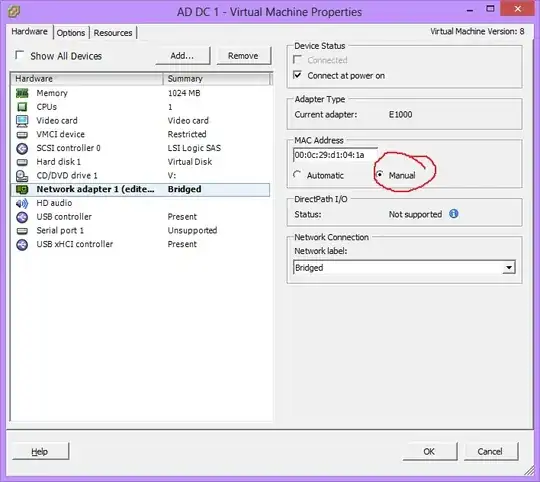
Task: Click the Virtual Disk summary value
Action: tap(190, 162)
